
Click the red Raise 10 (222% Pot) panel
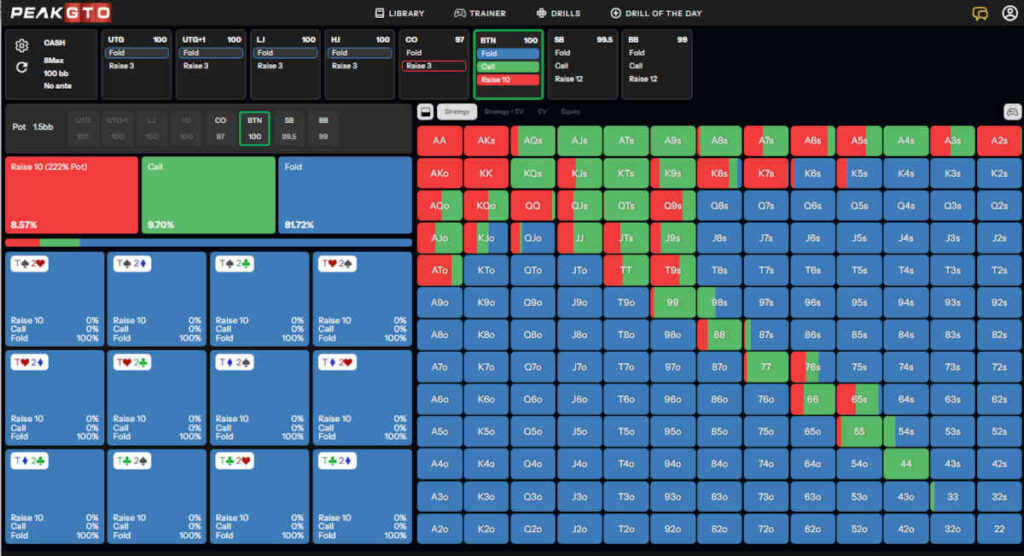tap(72, 195)
